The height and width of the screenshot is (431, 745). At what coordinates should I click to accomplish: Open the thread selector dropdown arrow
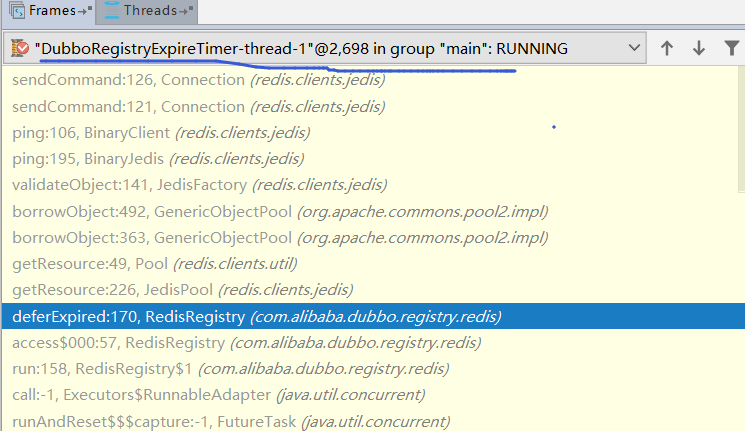[x=634, y=48]
